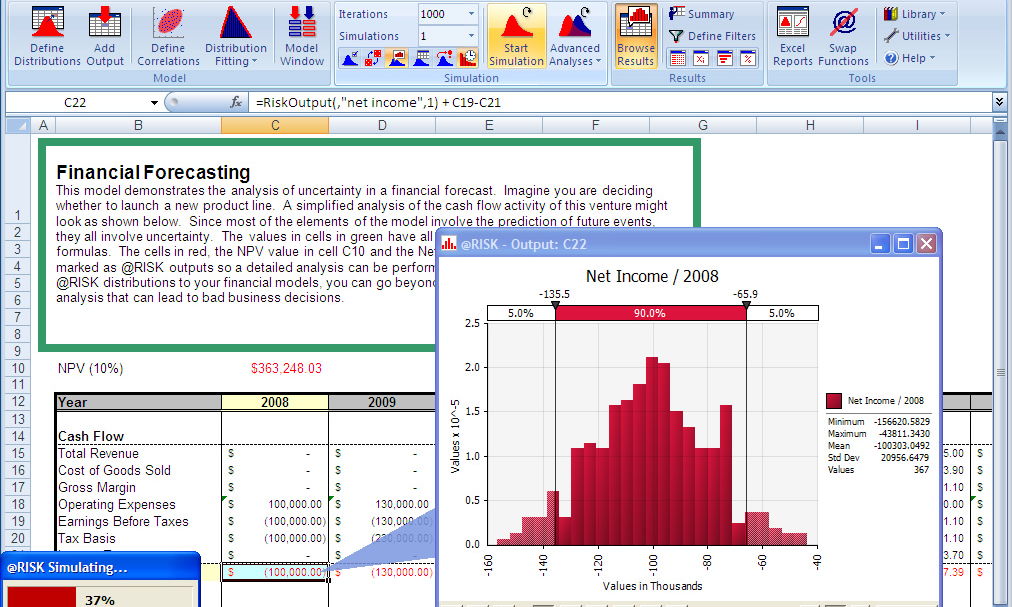Click Start Simulation
This screenshot has width=1012, height=607.
(516, 36)
